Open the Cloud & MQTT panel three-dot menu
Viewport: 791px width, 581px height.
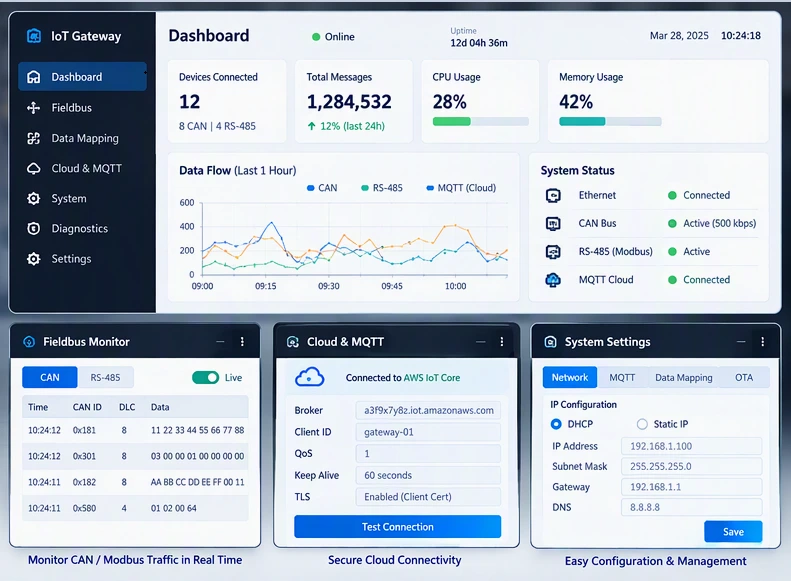coord(501,341)
